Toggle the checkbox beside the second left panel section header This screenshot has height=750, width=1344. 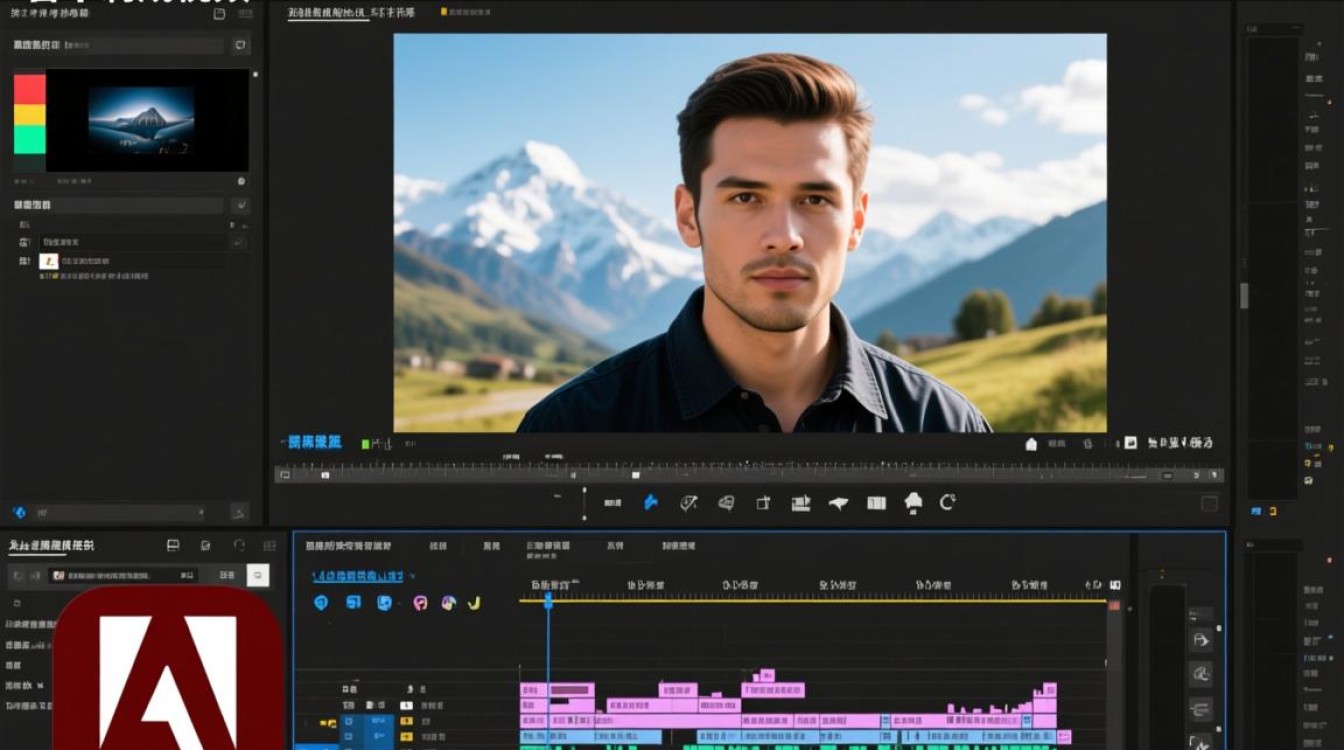[x=240, y=205]
